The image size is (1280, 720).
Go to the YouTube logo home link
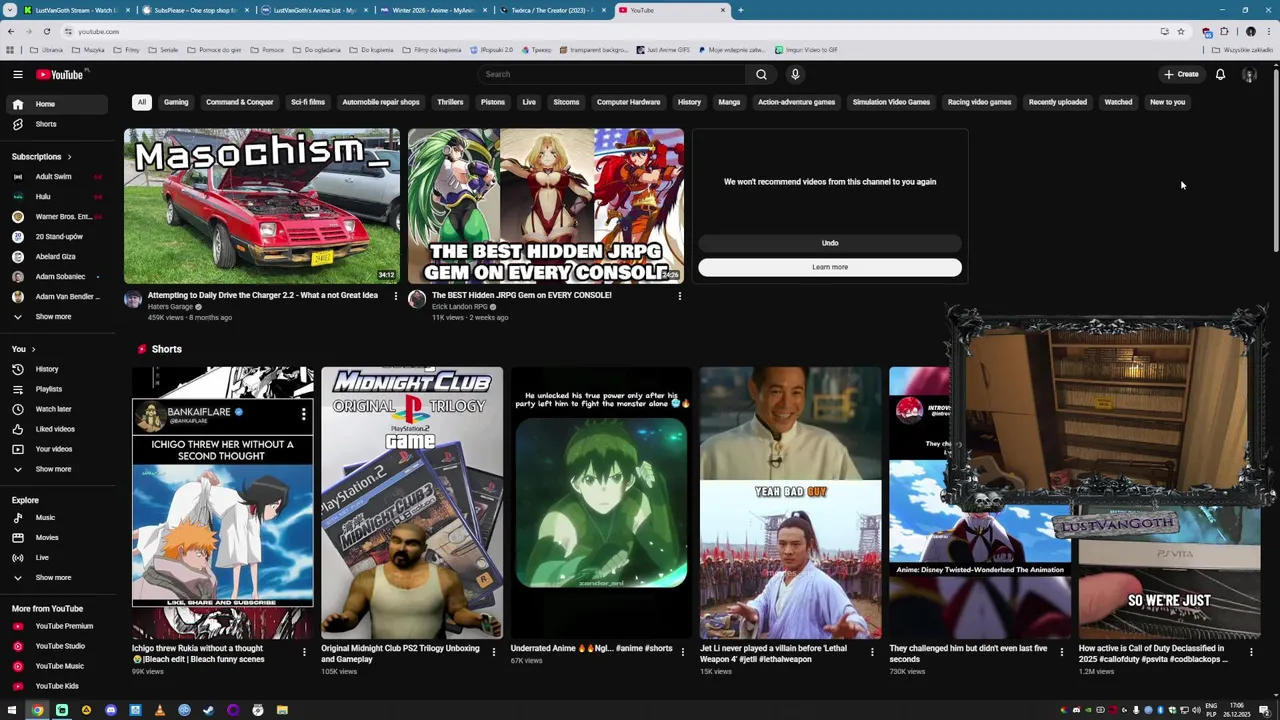pyautogui.click(x=60, y=74)
